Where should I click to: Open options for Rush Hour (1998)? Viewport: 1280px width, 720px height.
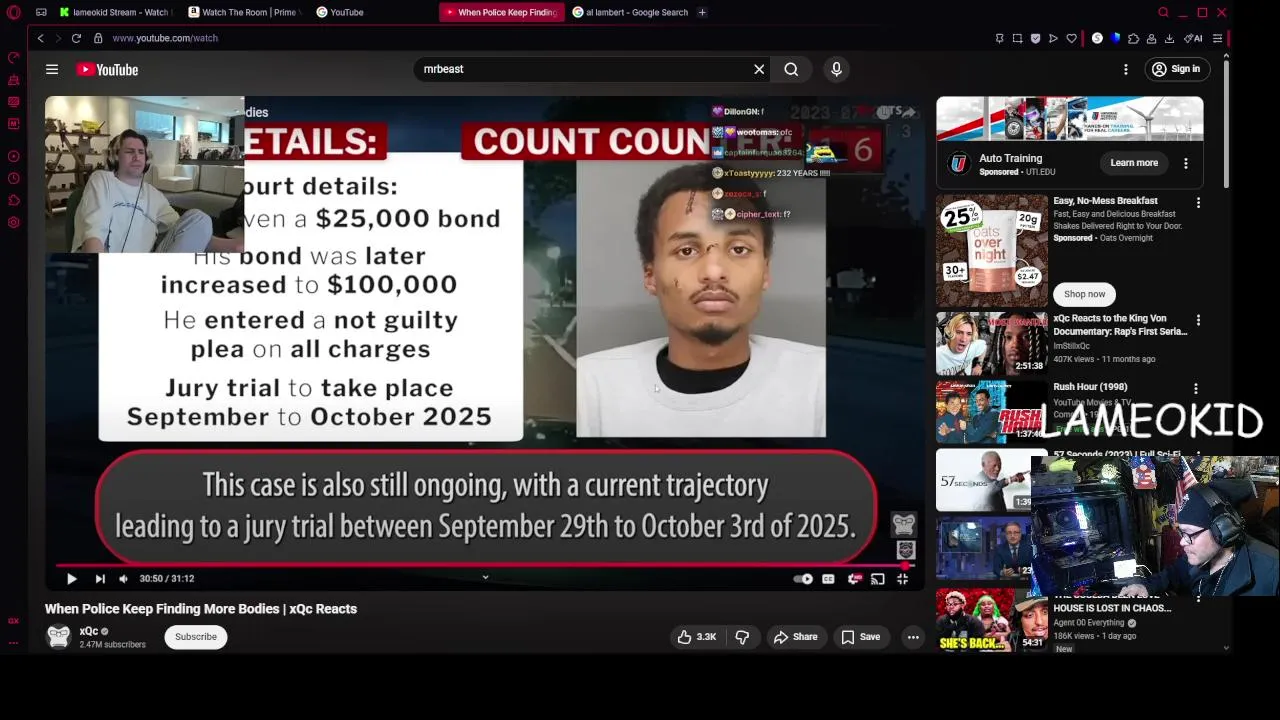tap(1196, 388)
